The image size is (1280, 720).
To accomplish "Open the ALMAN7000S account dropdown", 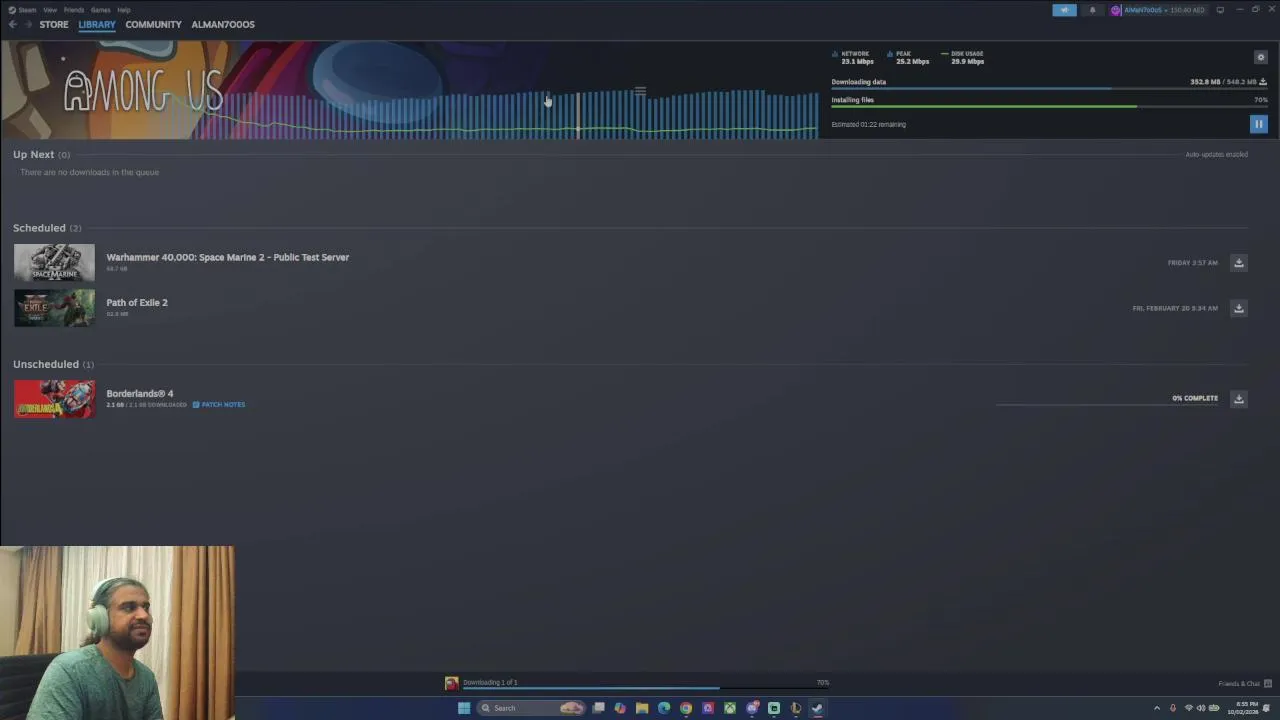I will click(1158, 10).
